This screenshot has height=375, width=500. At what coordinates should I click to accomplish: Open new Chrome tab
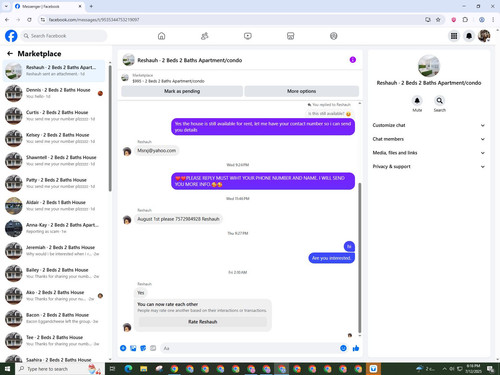tap(91, 6)
